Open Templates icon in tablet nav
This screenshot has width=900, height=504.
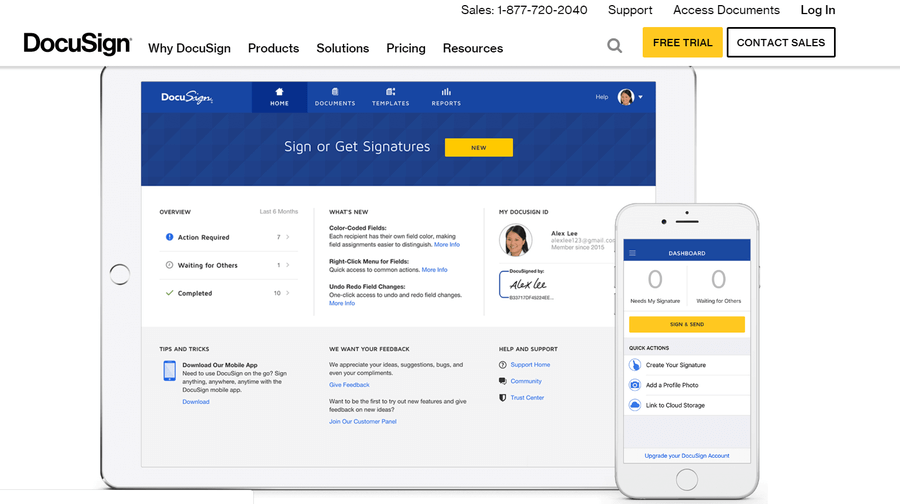[390, 92]
